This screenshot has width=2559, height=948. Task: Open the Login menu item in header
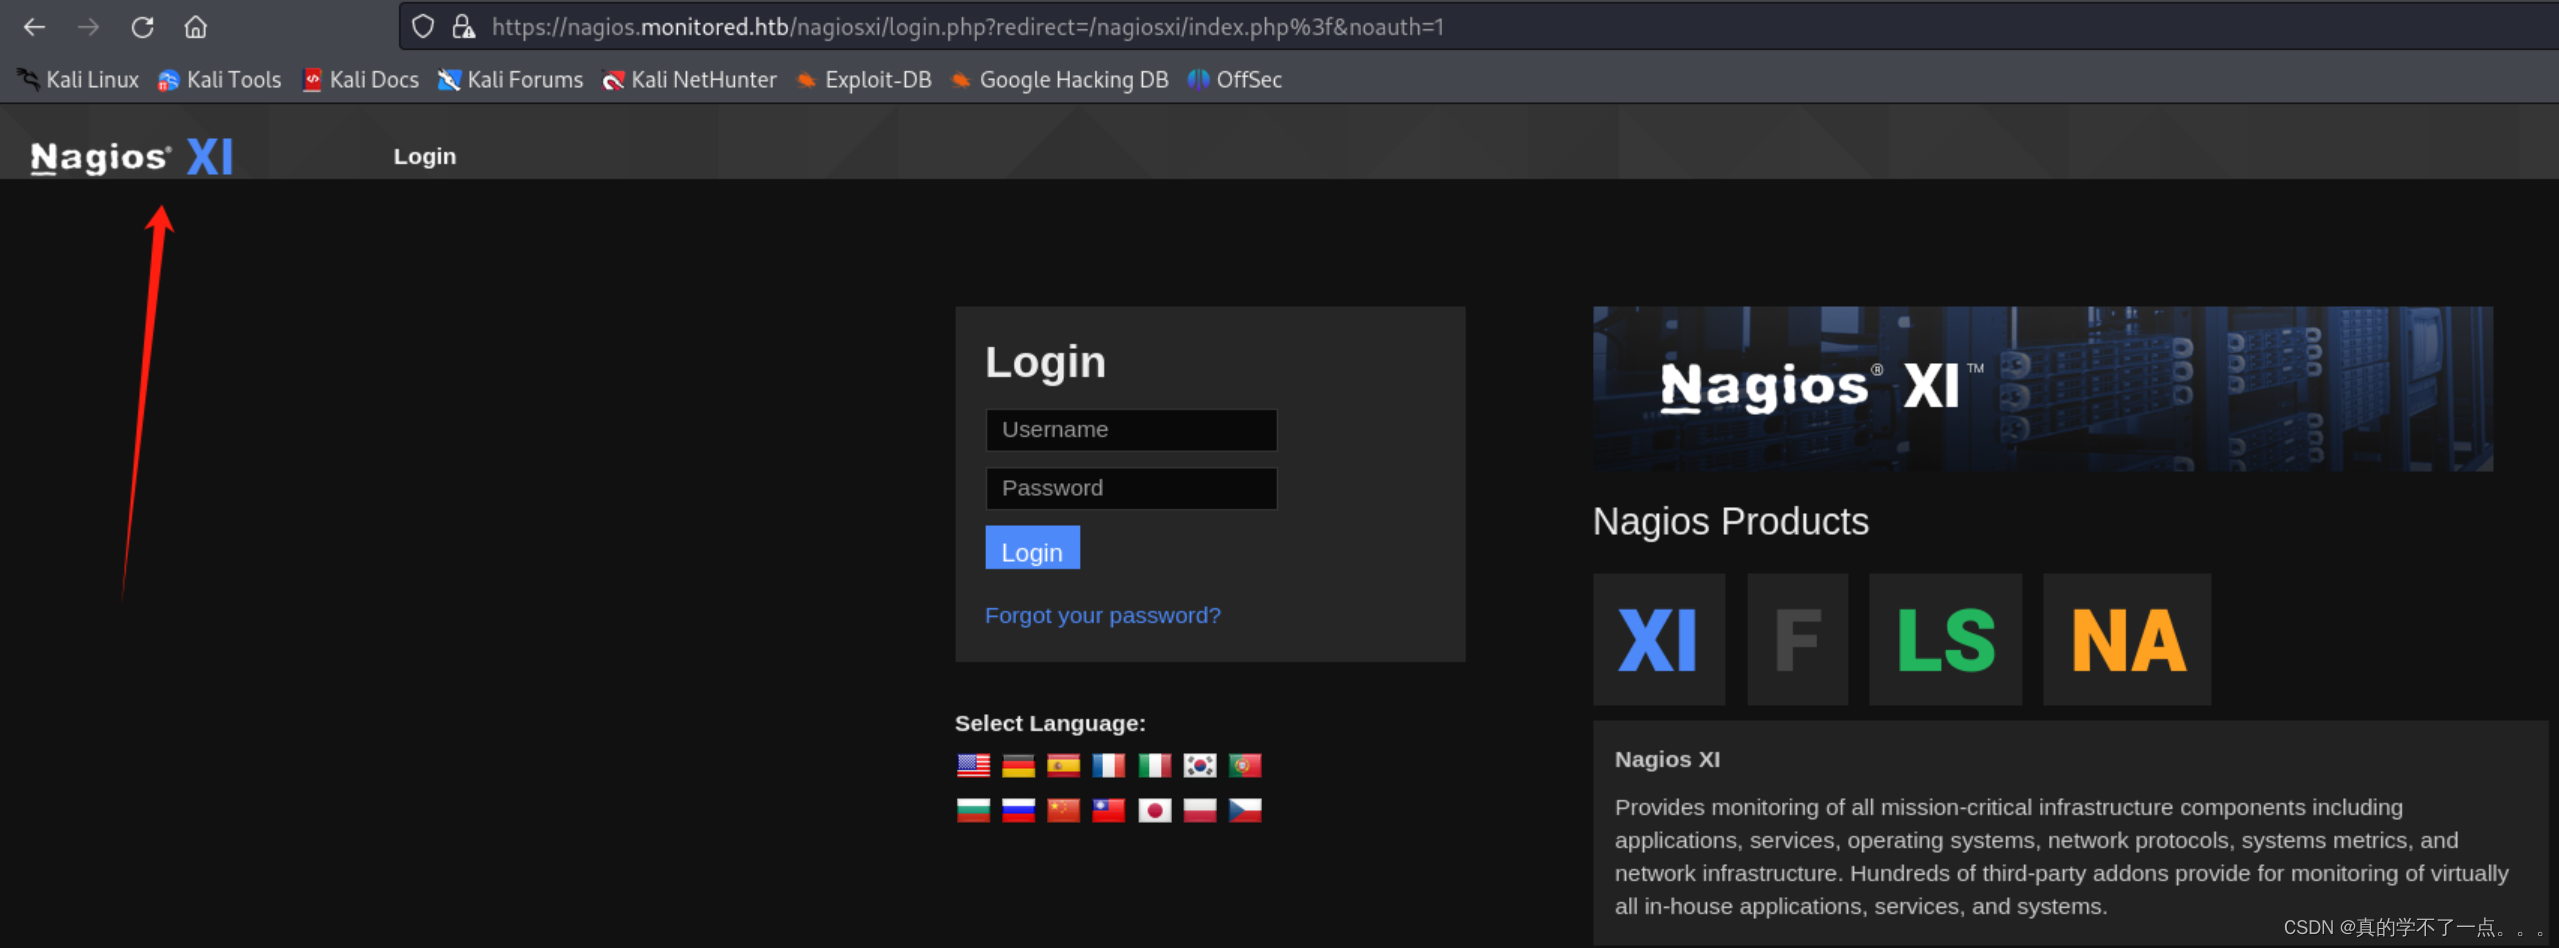(425, 157)
